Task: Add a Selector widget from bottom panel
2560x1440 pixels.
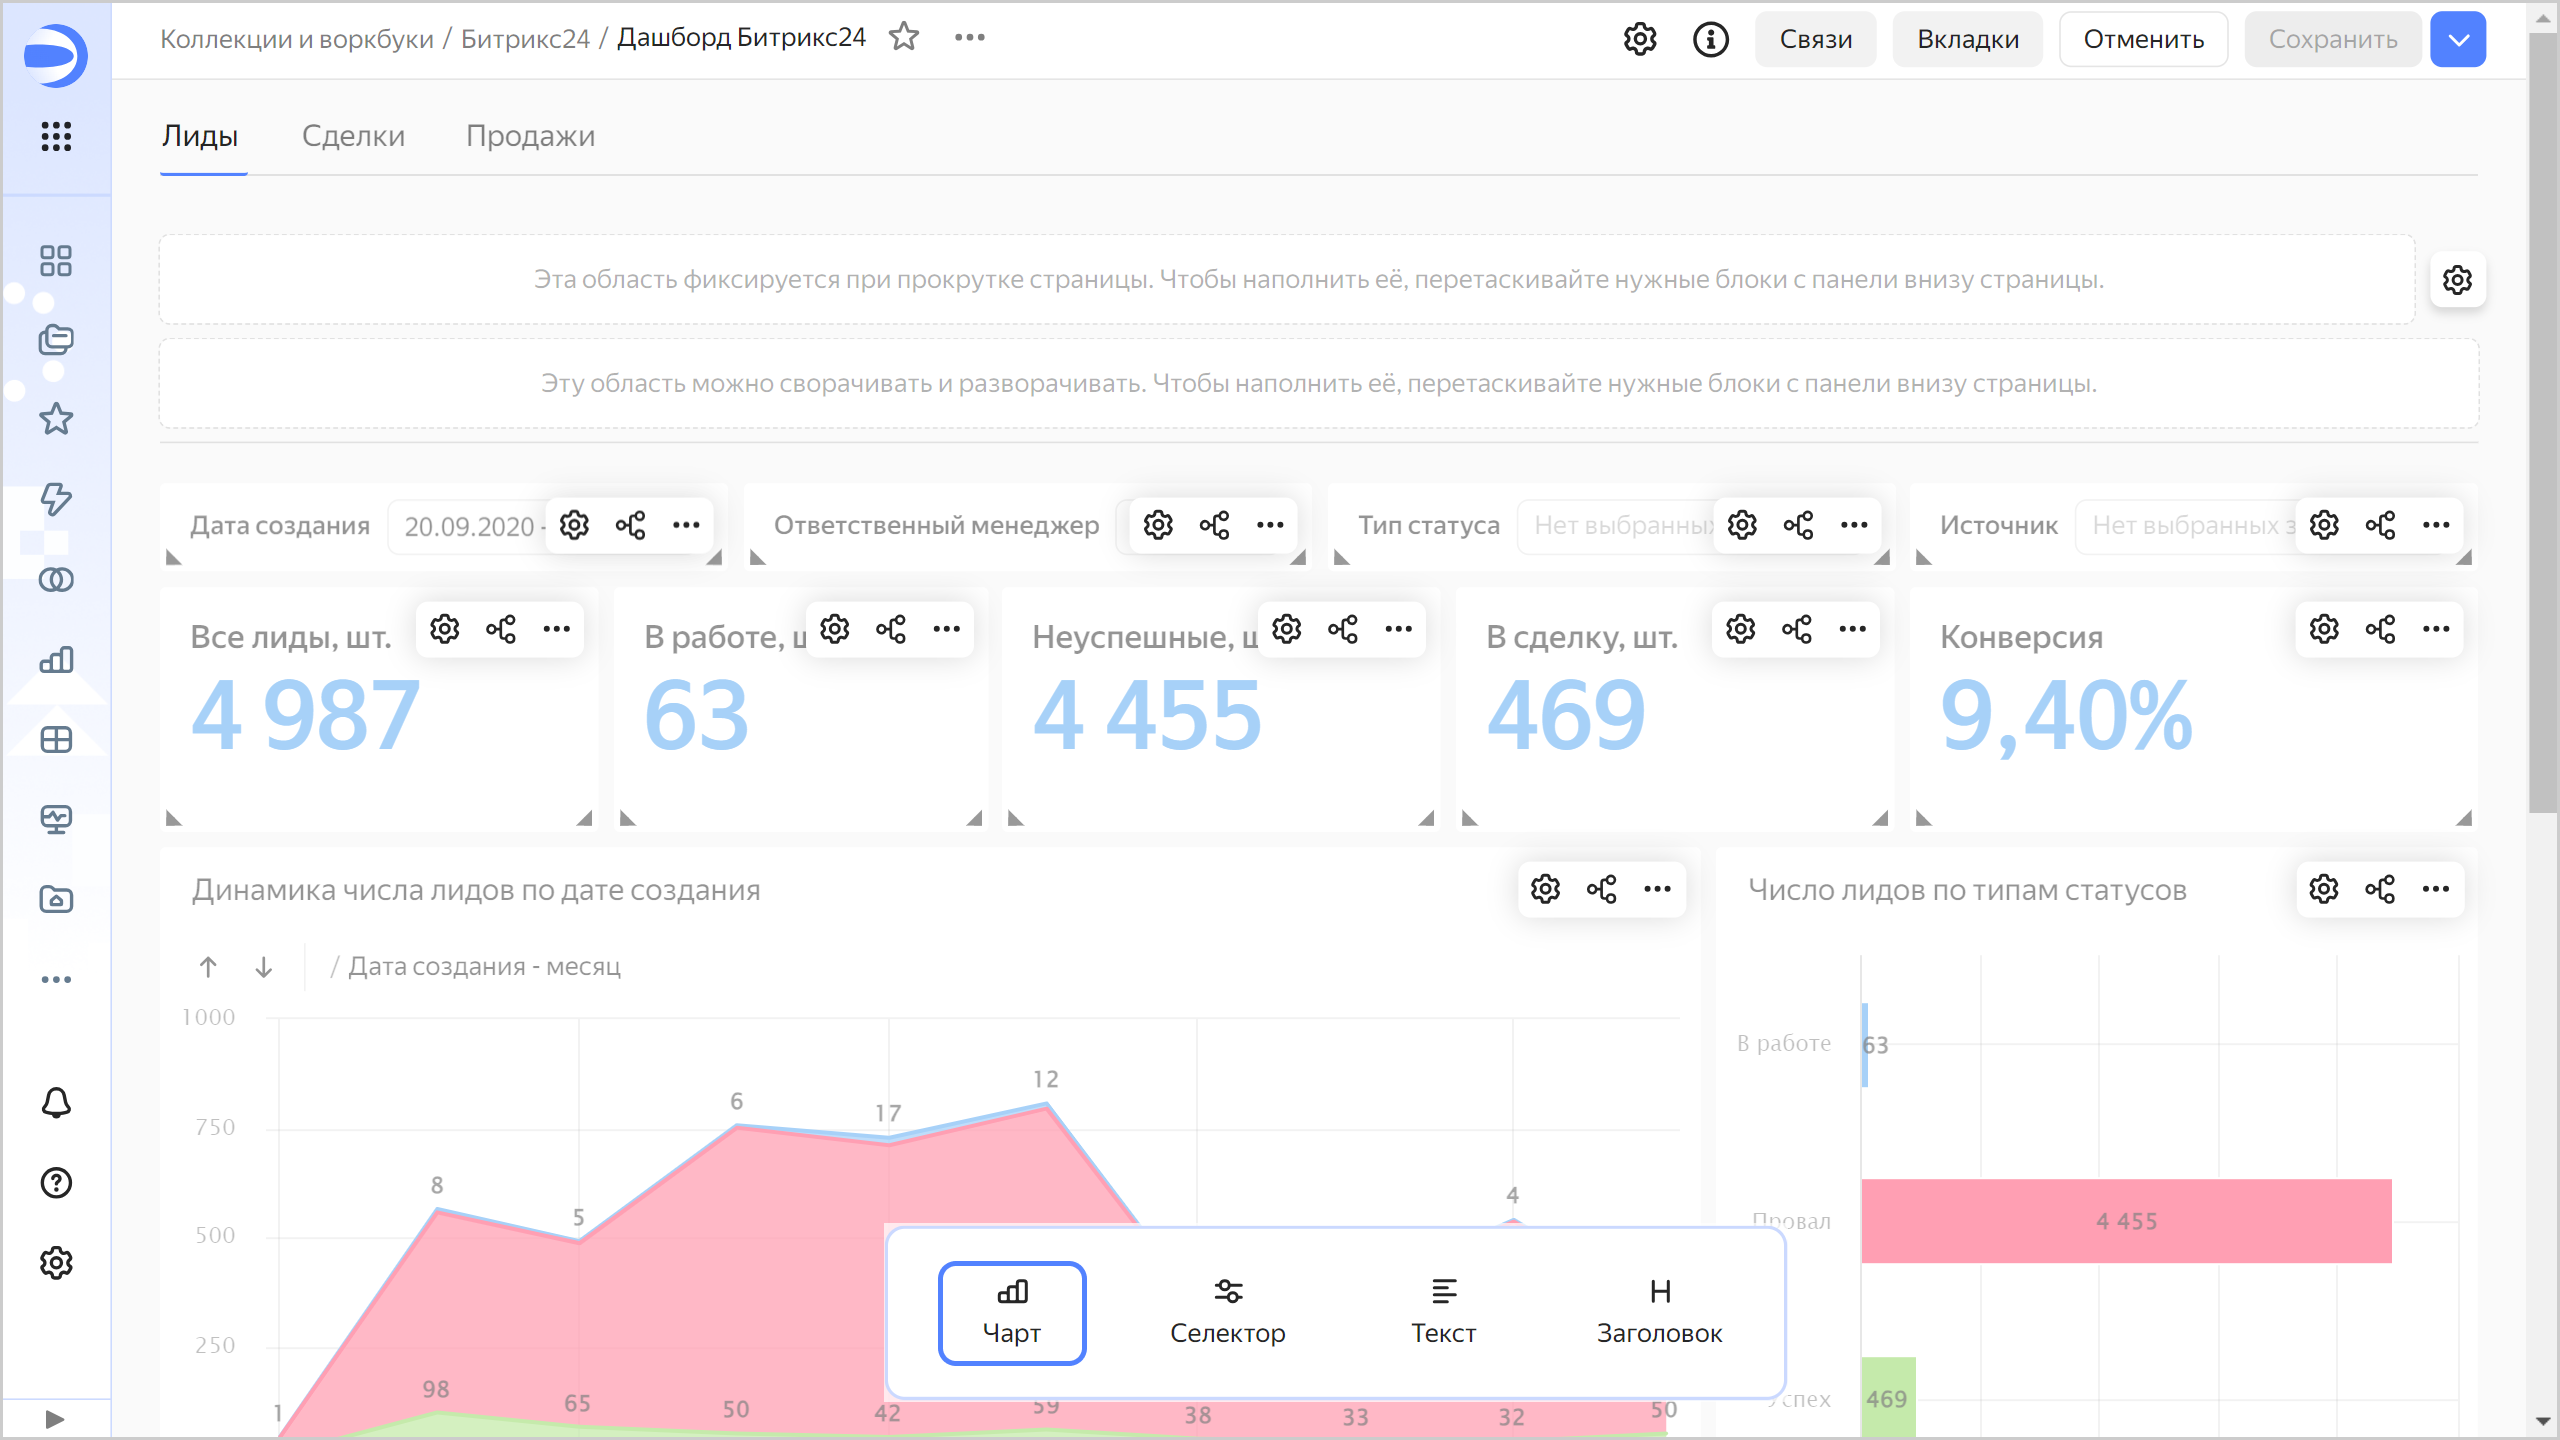Action: 1227,1312
